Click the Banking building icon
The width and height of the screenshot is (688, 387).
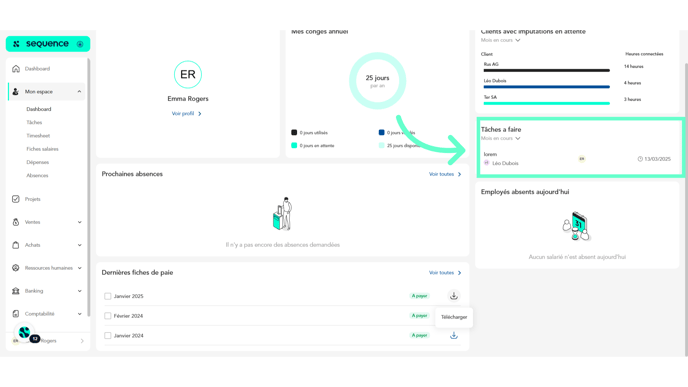(x=16, y=291)
